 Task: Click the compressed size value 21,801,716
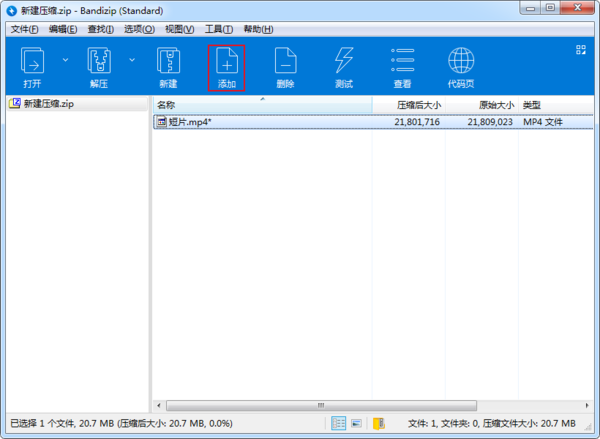417,122
